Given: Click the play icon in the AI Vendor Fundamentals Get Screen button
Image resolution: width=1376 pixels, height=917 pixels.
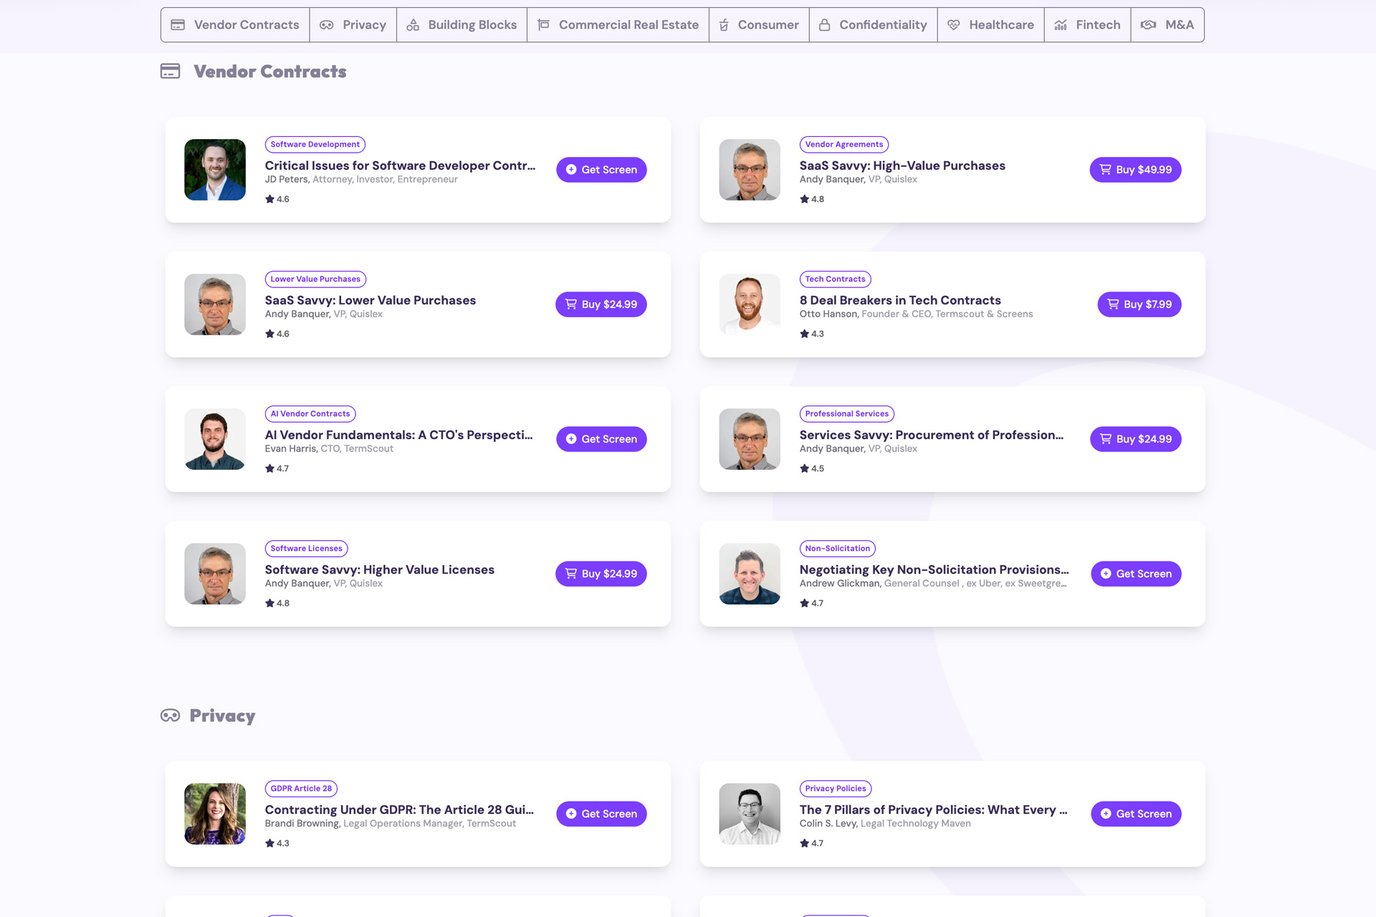Looking at the screenshot, I should [571, 438].
